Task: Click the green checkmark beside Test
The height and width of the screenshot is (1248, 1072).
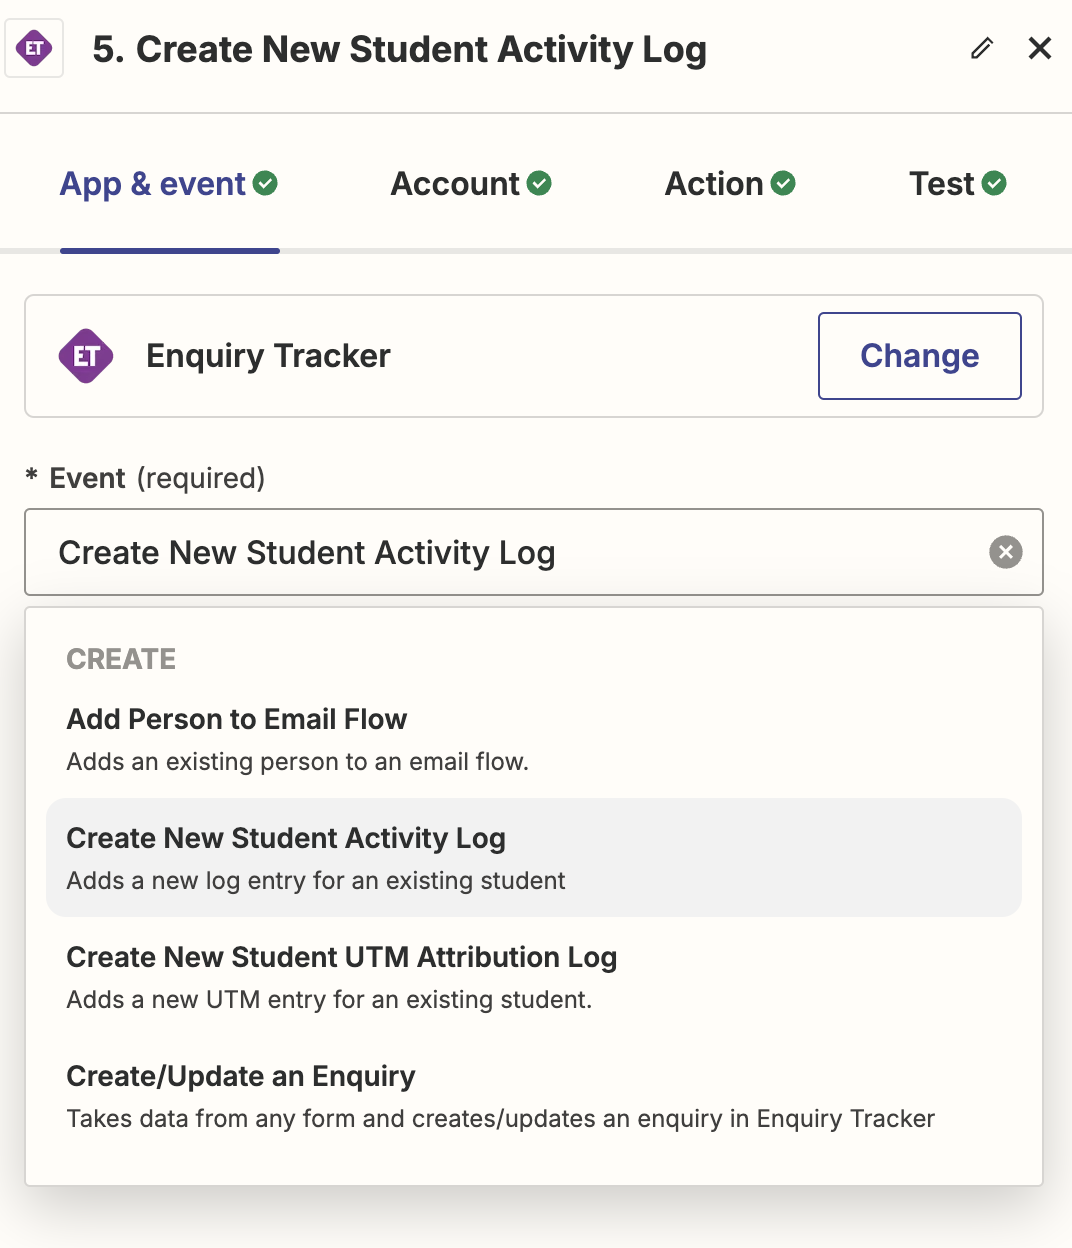Action: pyautogui.click(x=993, y=183)
